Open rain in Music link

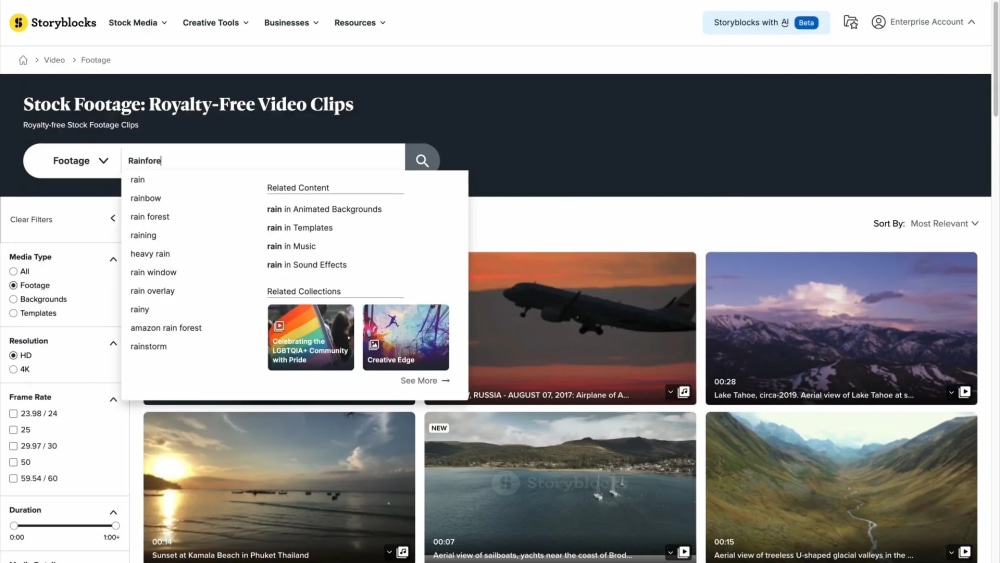click(x=291, y=246)
